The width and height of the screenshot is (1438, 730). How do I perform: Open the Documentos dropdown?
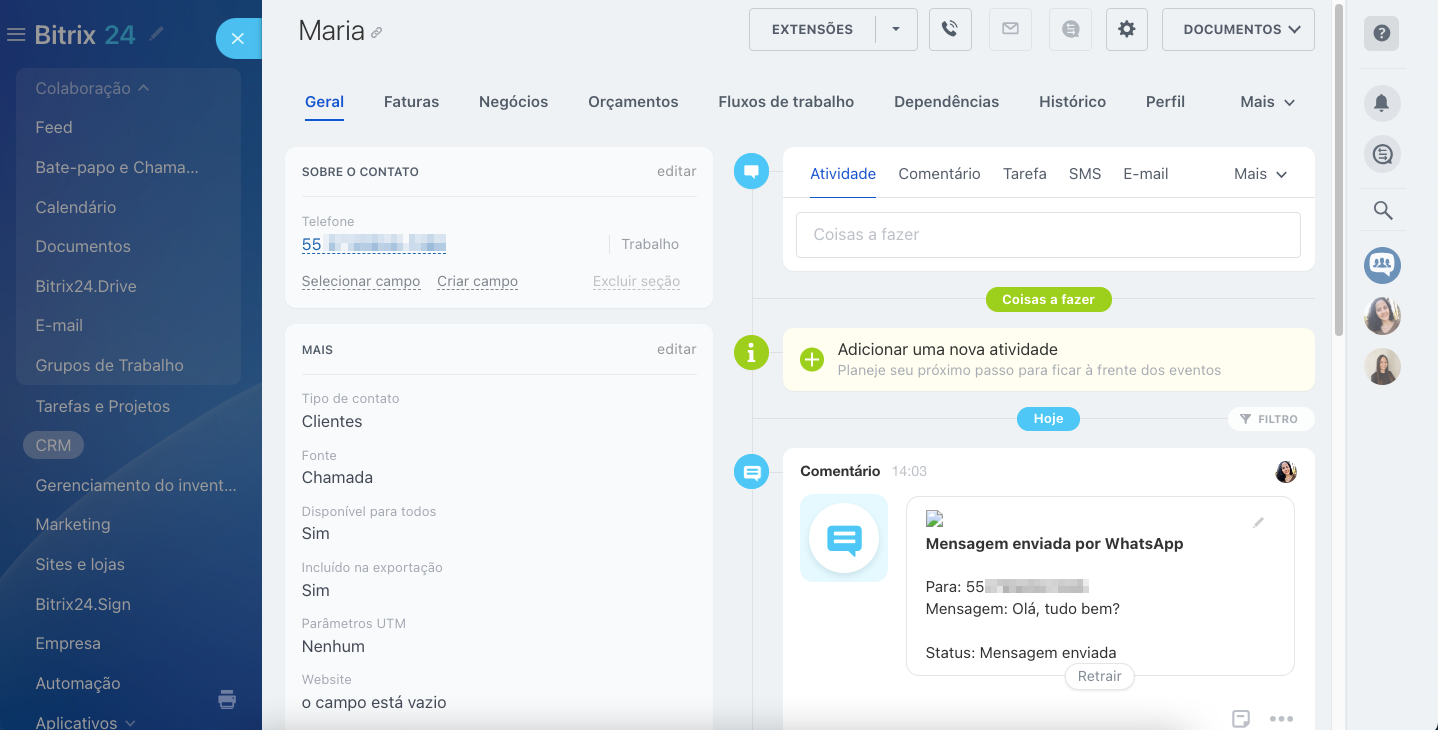pyautogui.click(x=1238, y=30)
